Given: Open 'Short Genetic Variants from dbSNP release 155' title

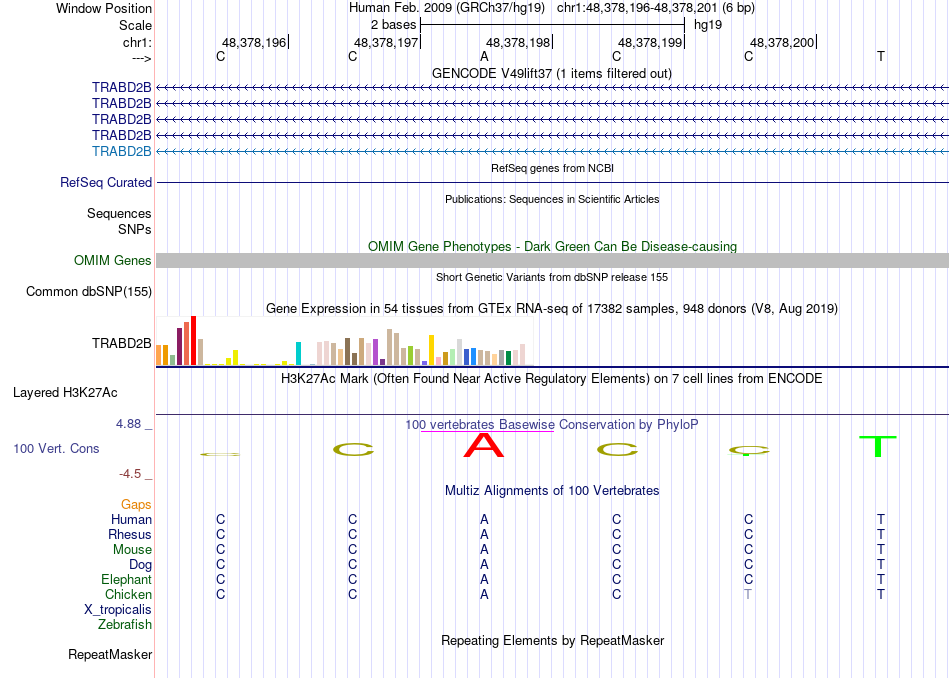Looking at the screenshot, I should point(552,277).
